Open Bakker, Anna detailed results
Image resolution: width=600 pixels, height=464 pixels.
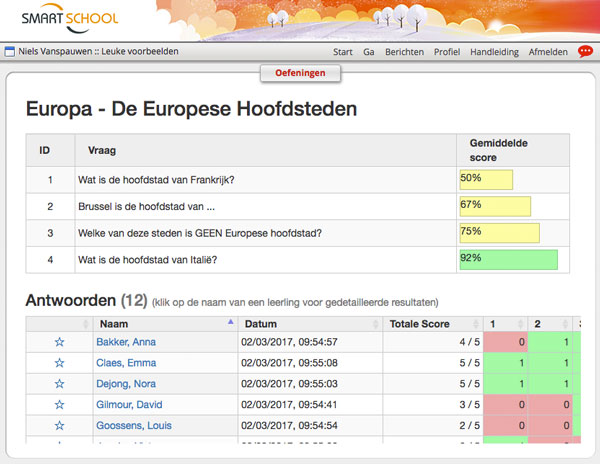125,342
